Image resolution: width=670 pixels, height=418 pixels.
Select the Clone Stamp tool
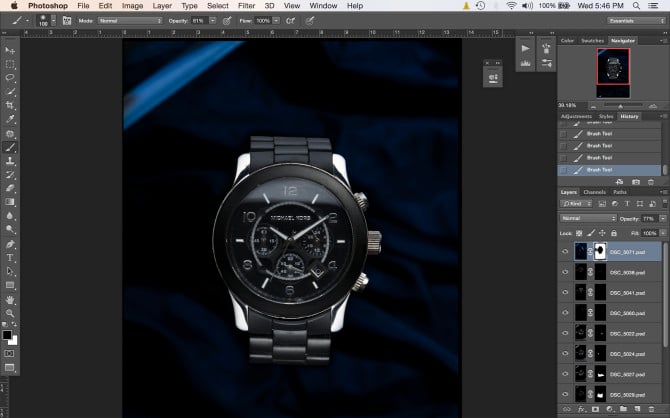click(10, 161)
